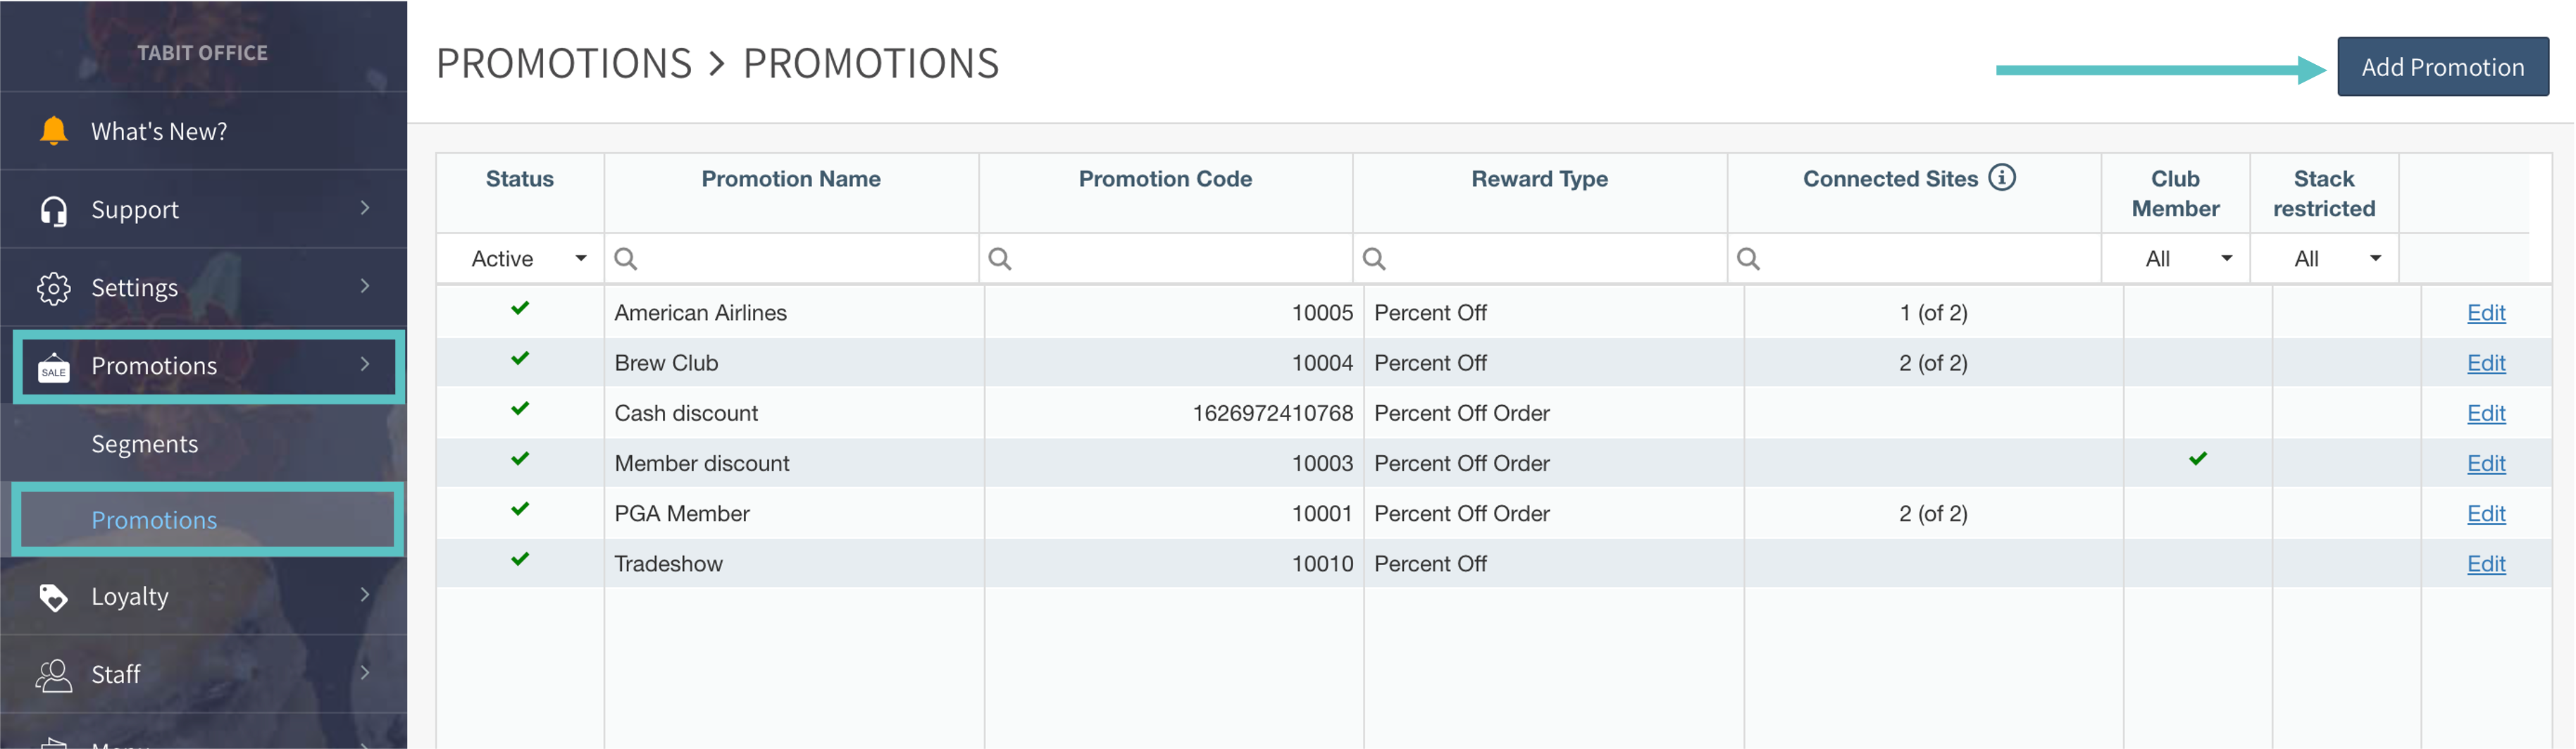Click Edit link for Brew Club promotion
The image size is (2576, 749).
(2485, 363)
